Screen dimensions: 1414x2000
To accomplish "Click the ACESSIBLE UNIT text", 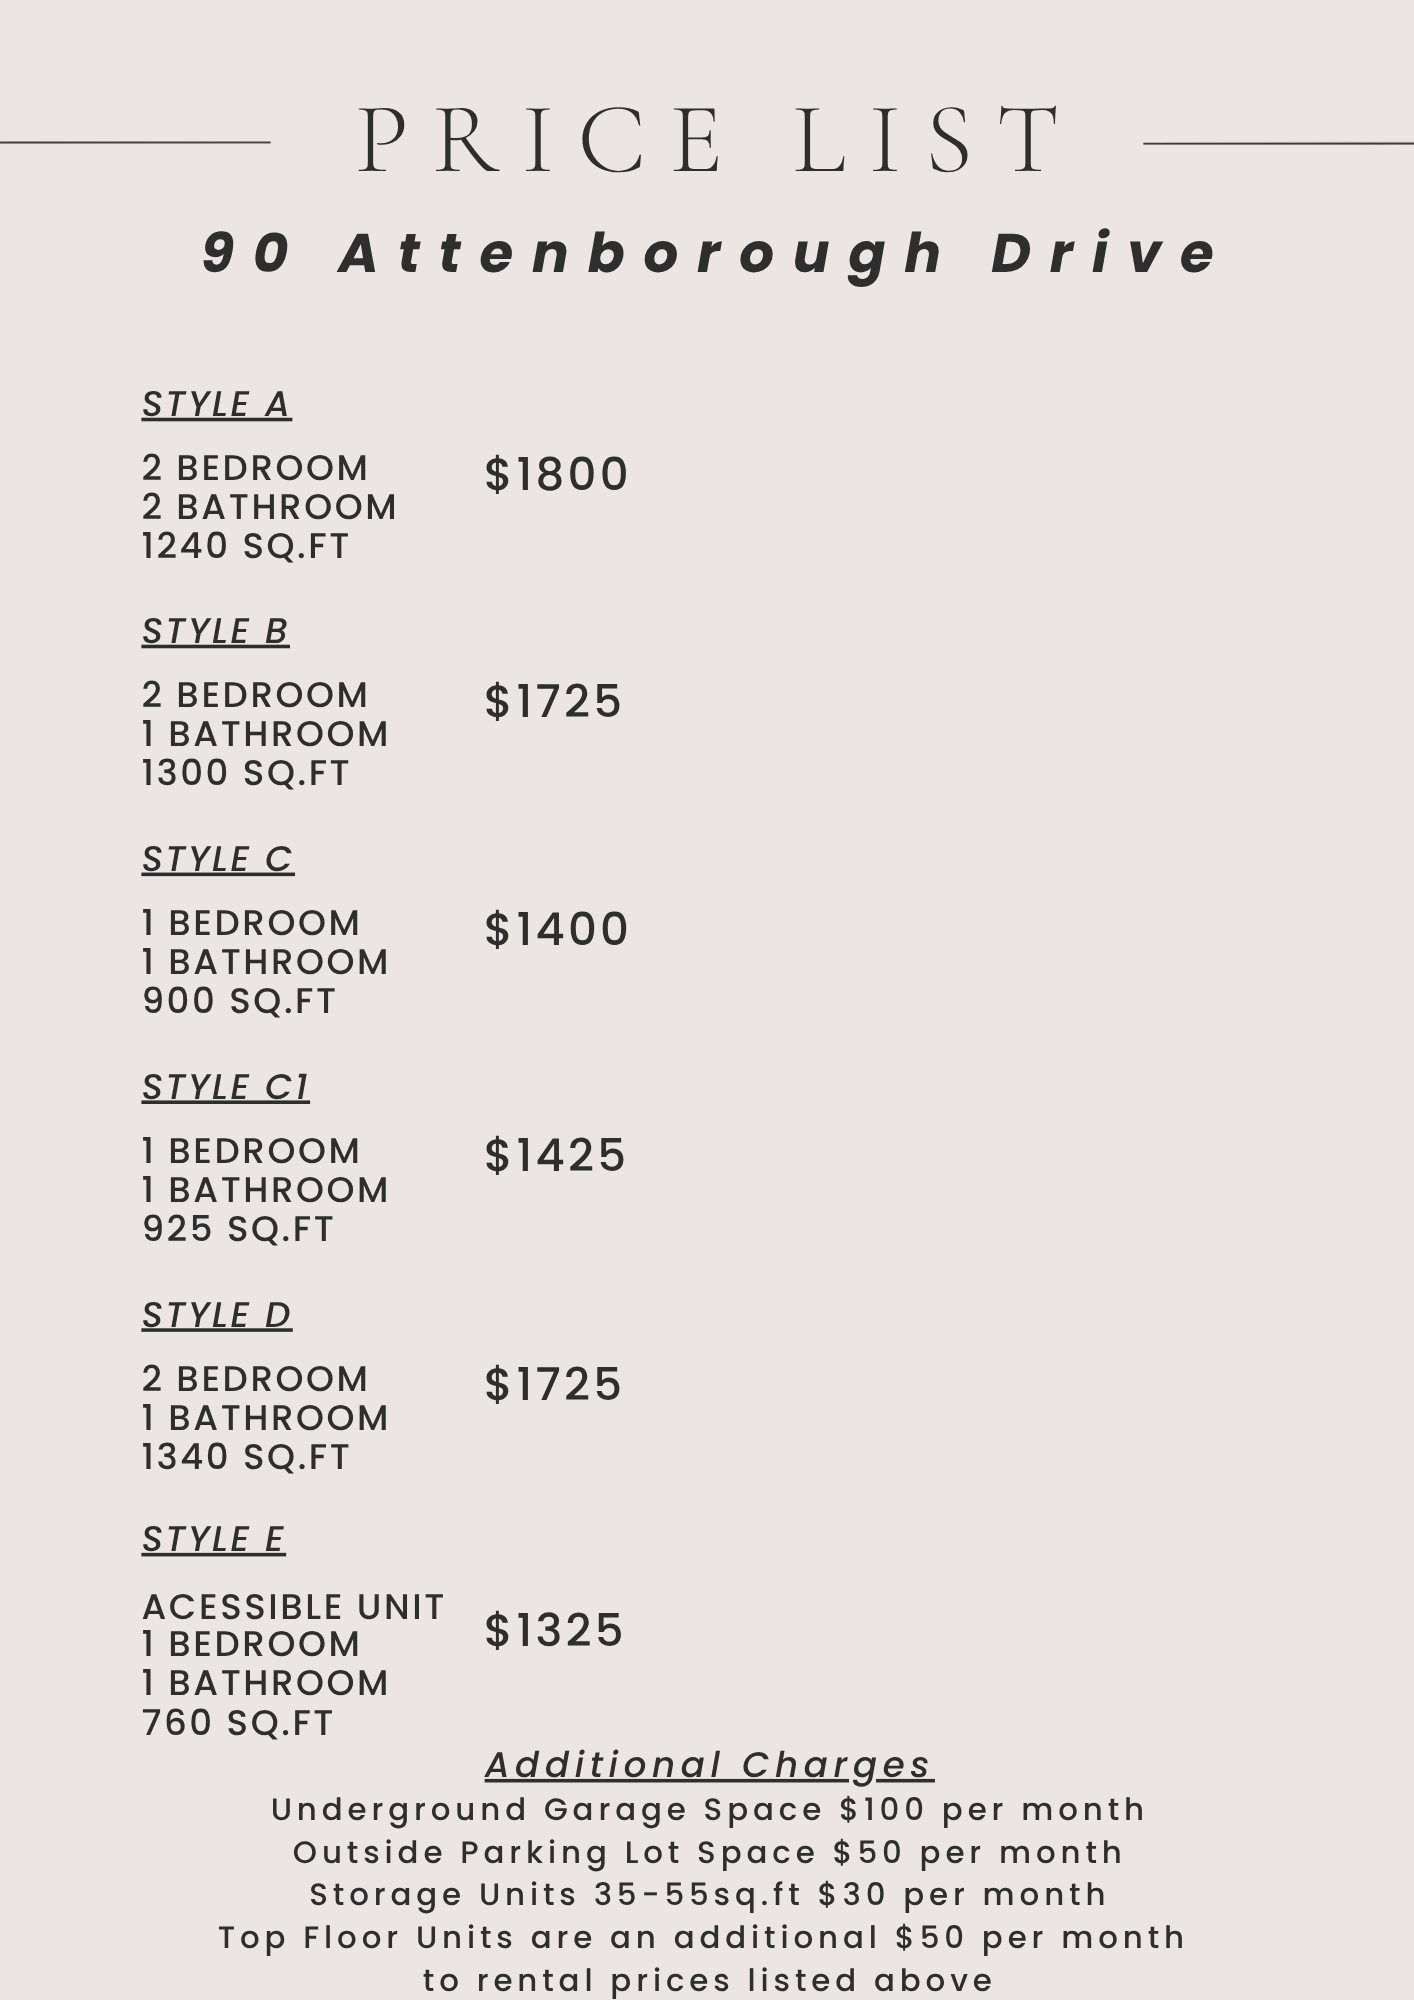I will click(293, 1607).
